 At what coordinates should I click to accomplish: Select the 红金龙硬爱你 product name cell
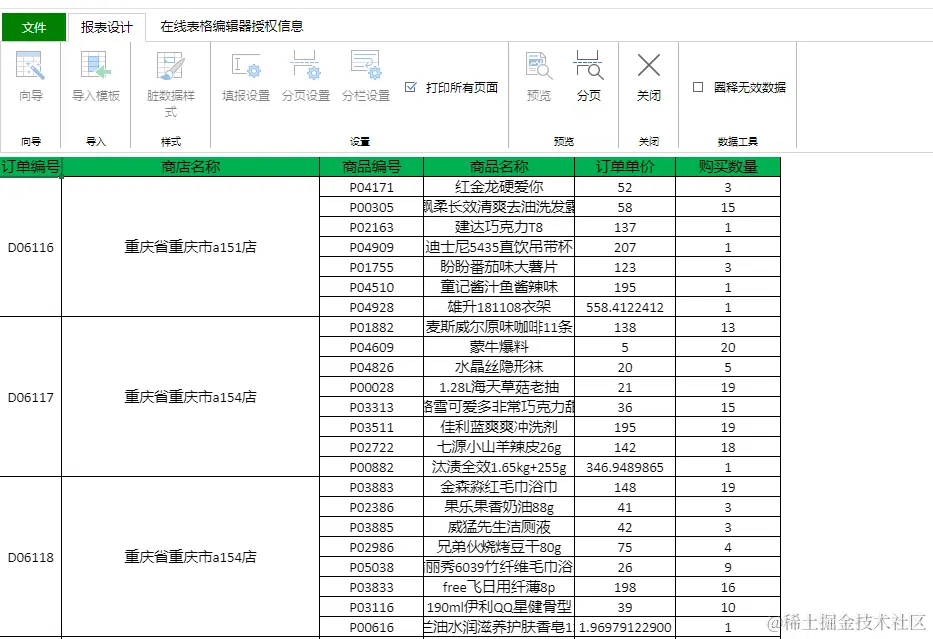click(x=499, y=187)
